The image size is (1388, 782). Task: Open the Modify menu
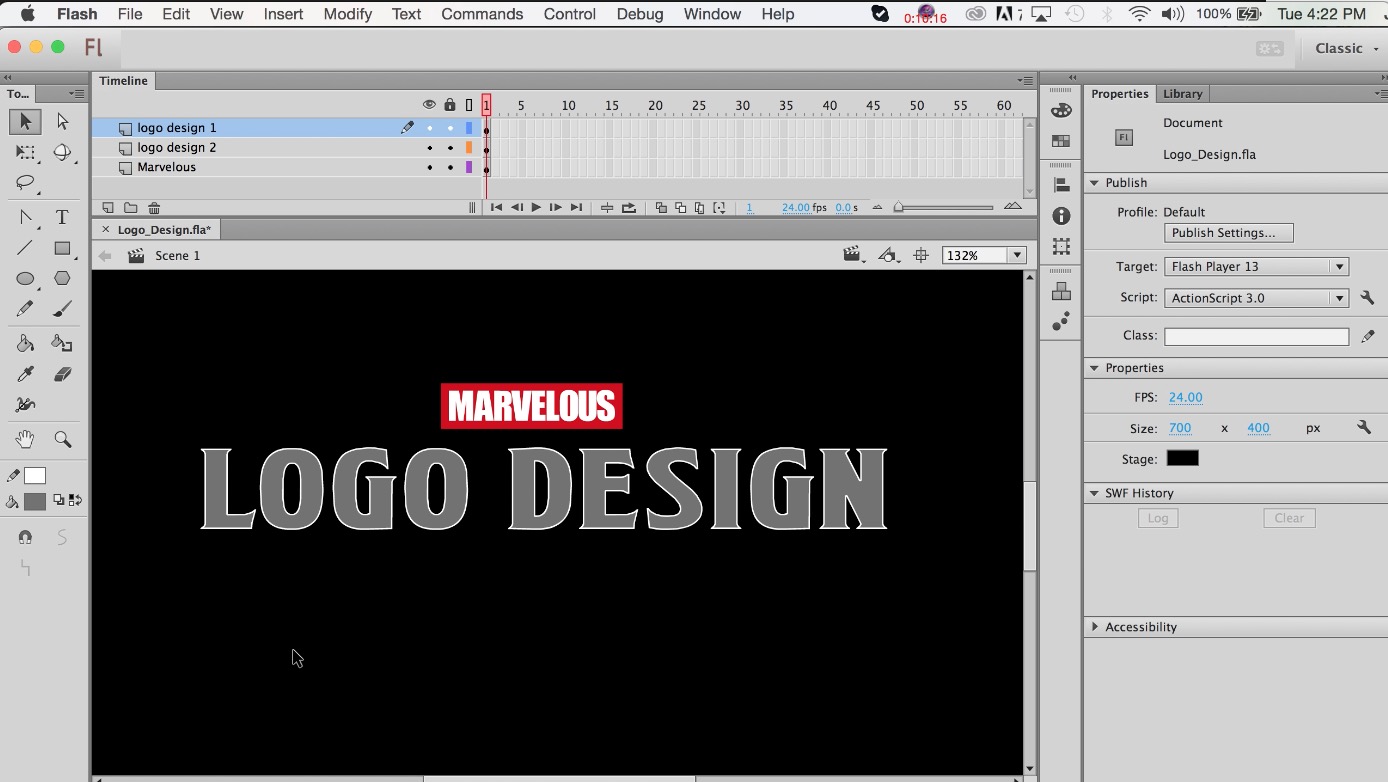[x=347, y=14]
